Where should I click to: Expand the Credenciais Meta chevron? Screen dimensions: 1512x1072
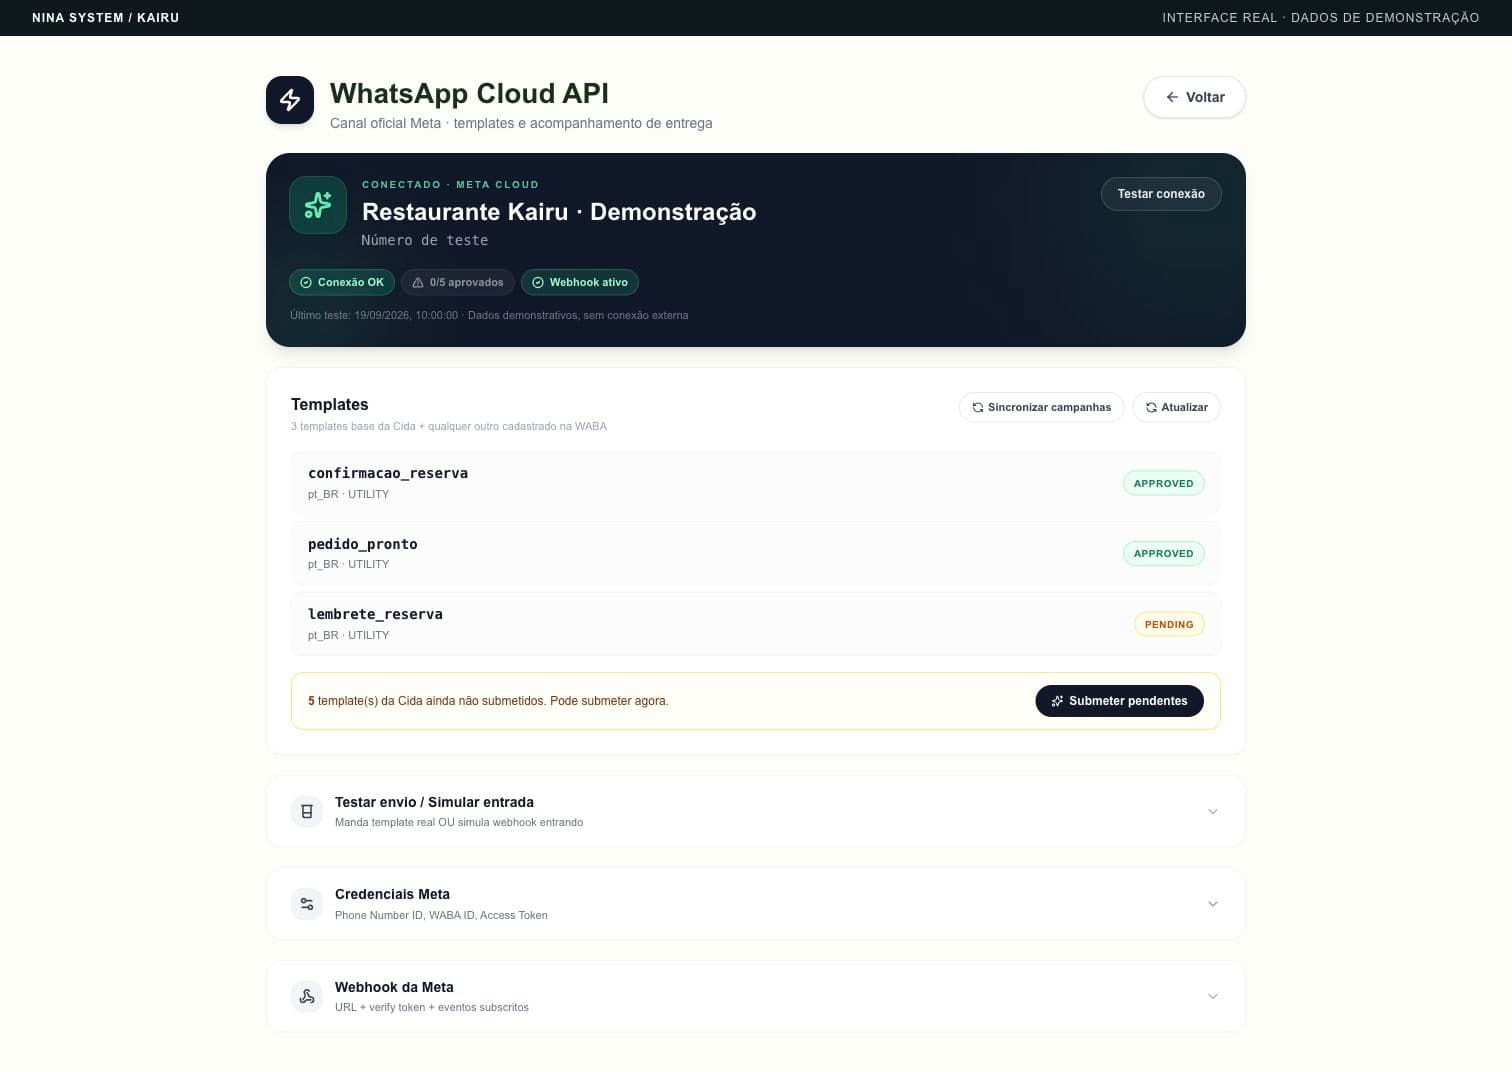click(1212, 904)
